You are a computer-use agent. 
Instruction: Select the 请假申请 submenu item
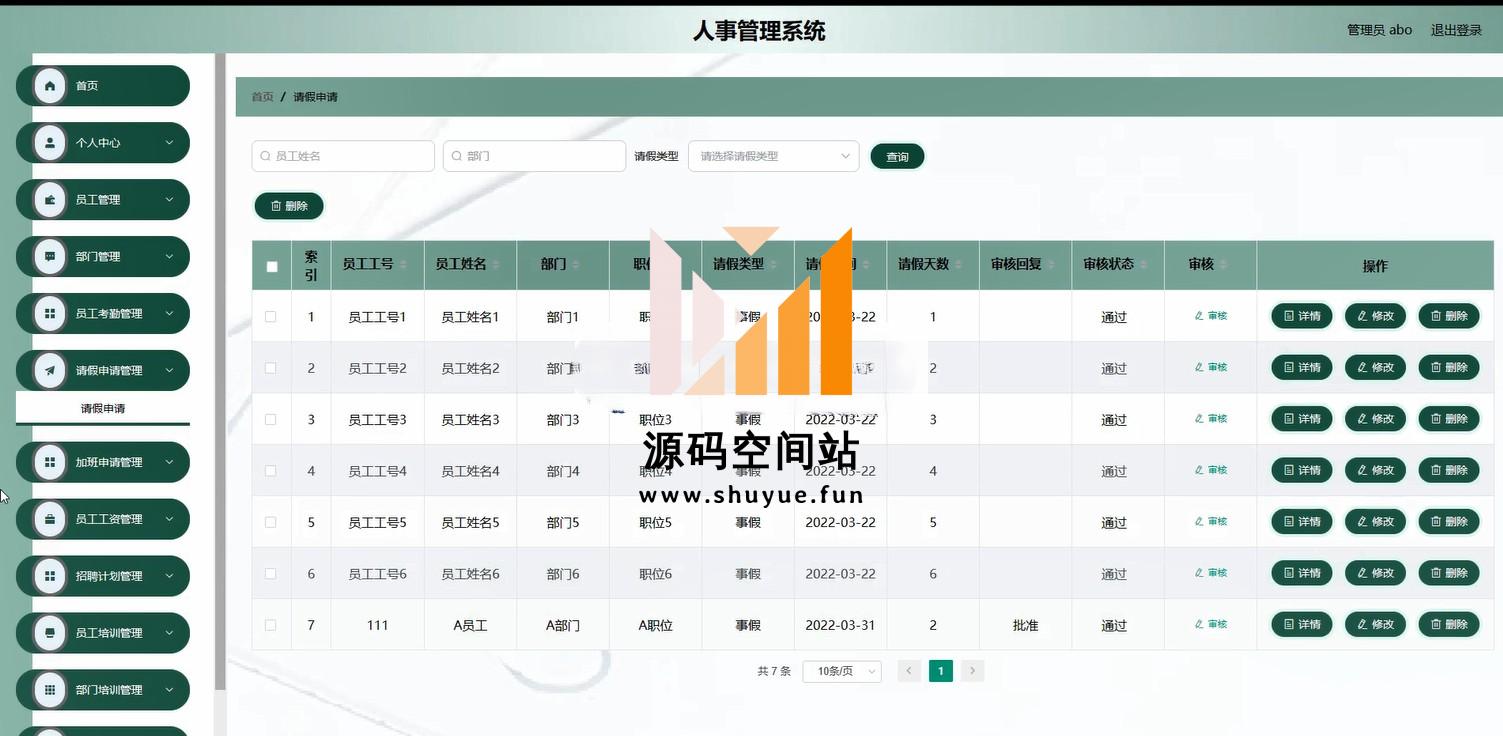pos(103,408)
